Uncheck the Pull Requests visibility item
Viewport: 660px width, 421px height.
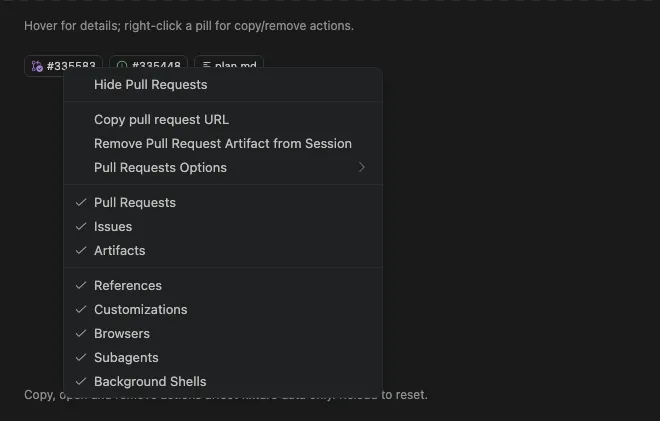click(223, 203)
